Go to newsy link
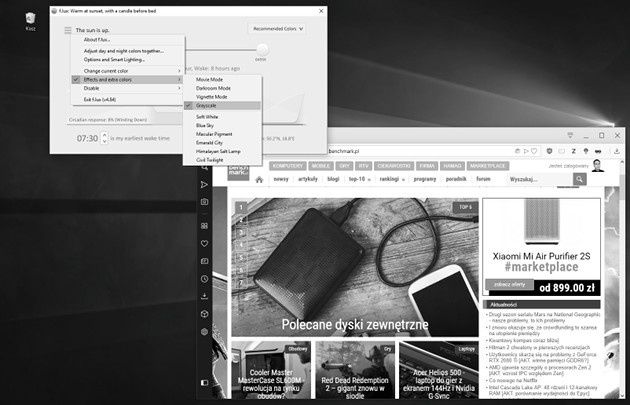630x405 pixels. [281, 179]
